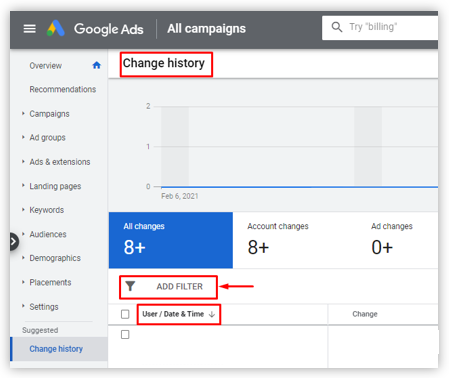Click the All campaigns title

(x=206, y=29)
